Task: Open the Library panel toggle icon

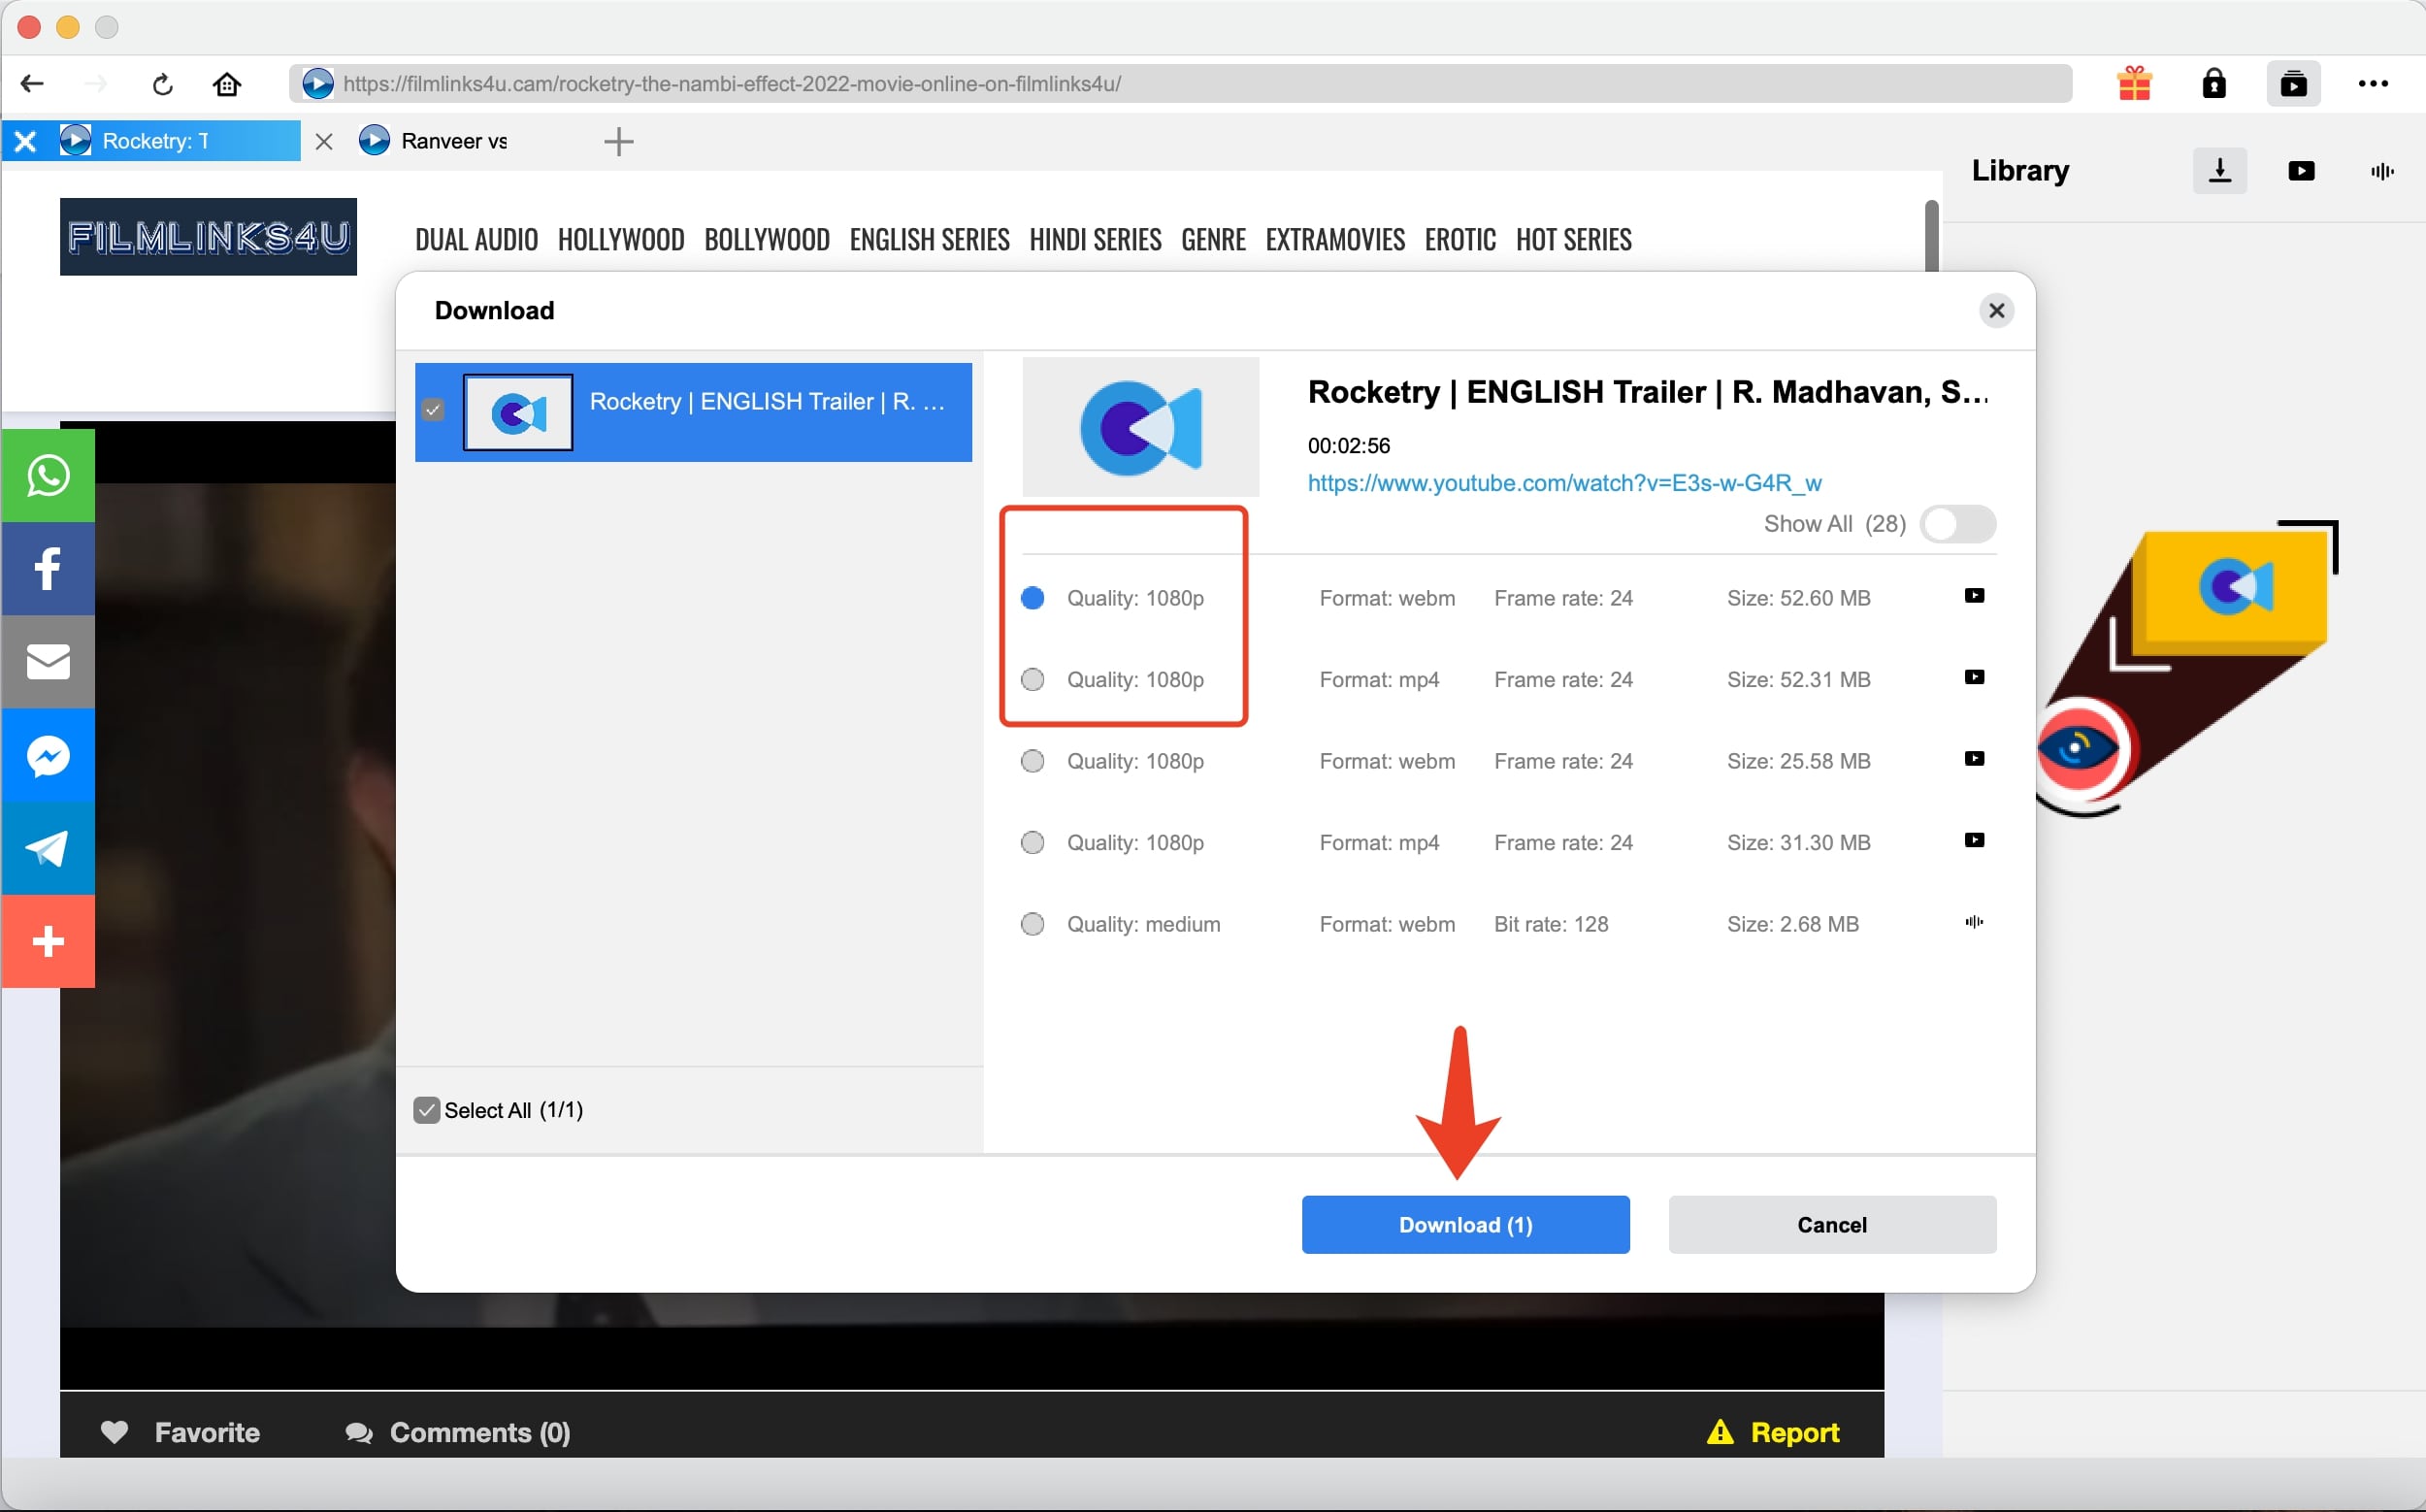Action: click(2292, 83)
